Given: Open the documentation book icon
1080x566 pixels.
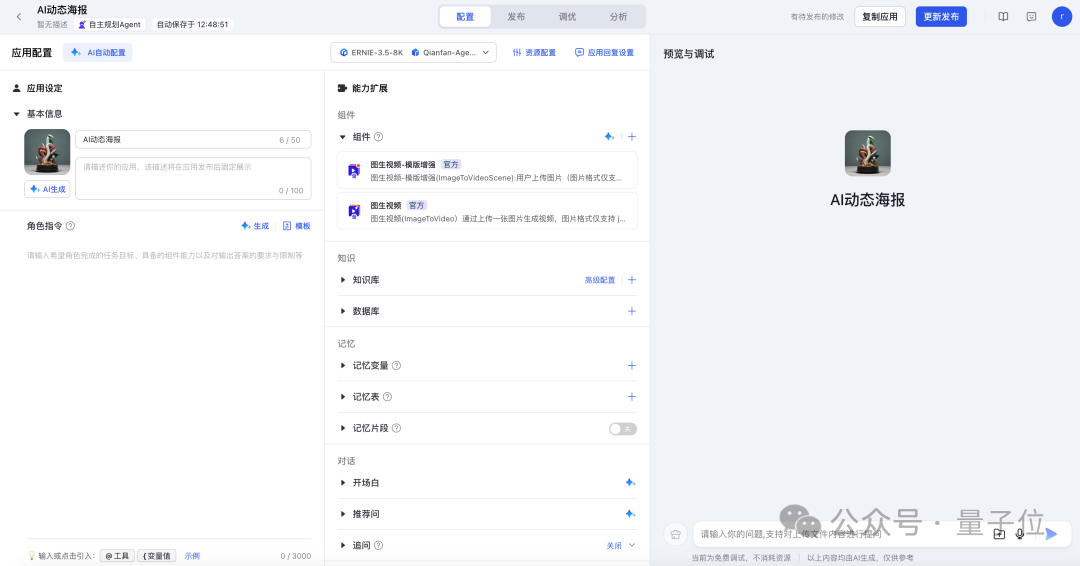Looking at the screenshot, I should 1003,17.
